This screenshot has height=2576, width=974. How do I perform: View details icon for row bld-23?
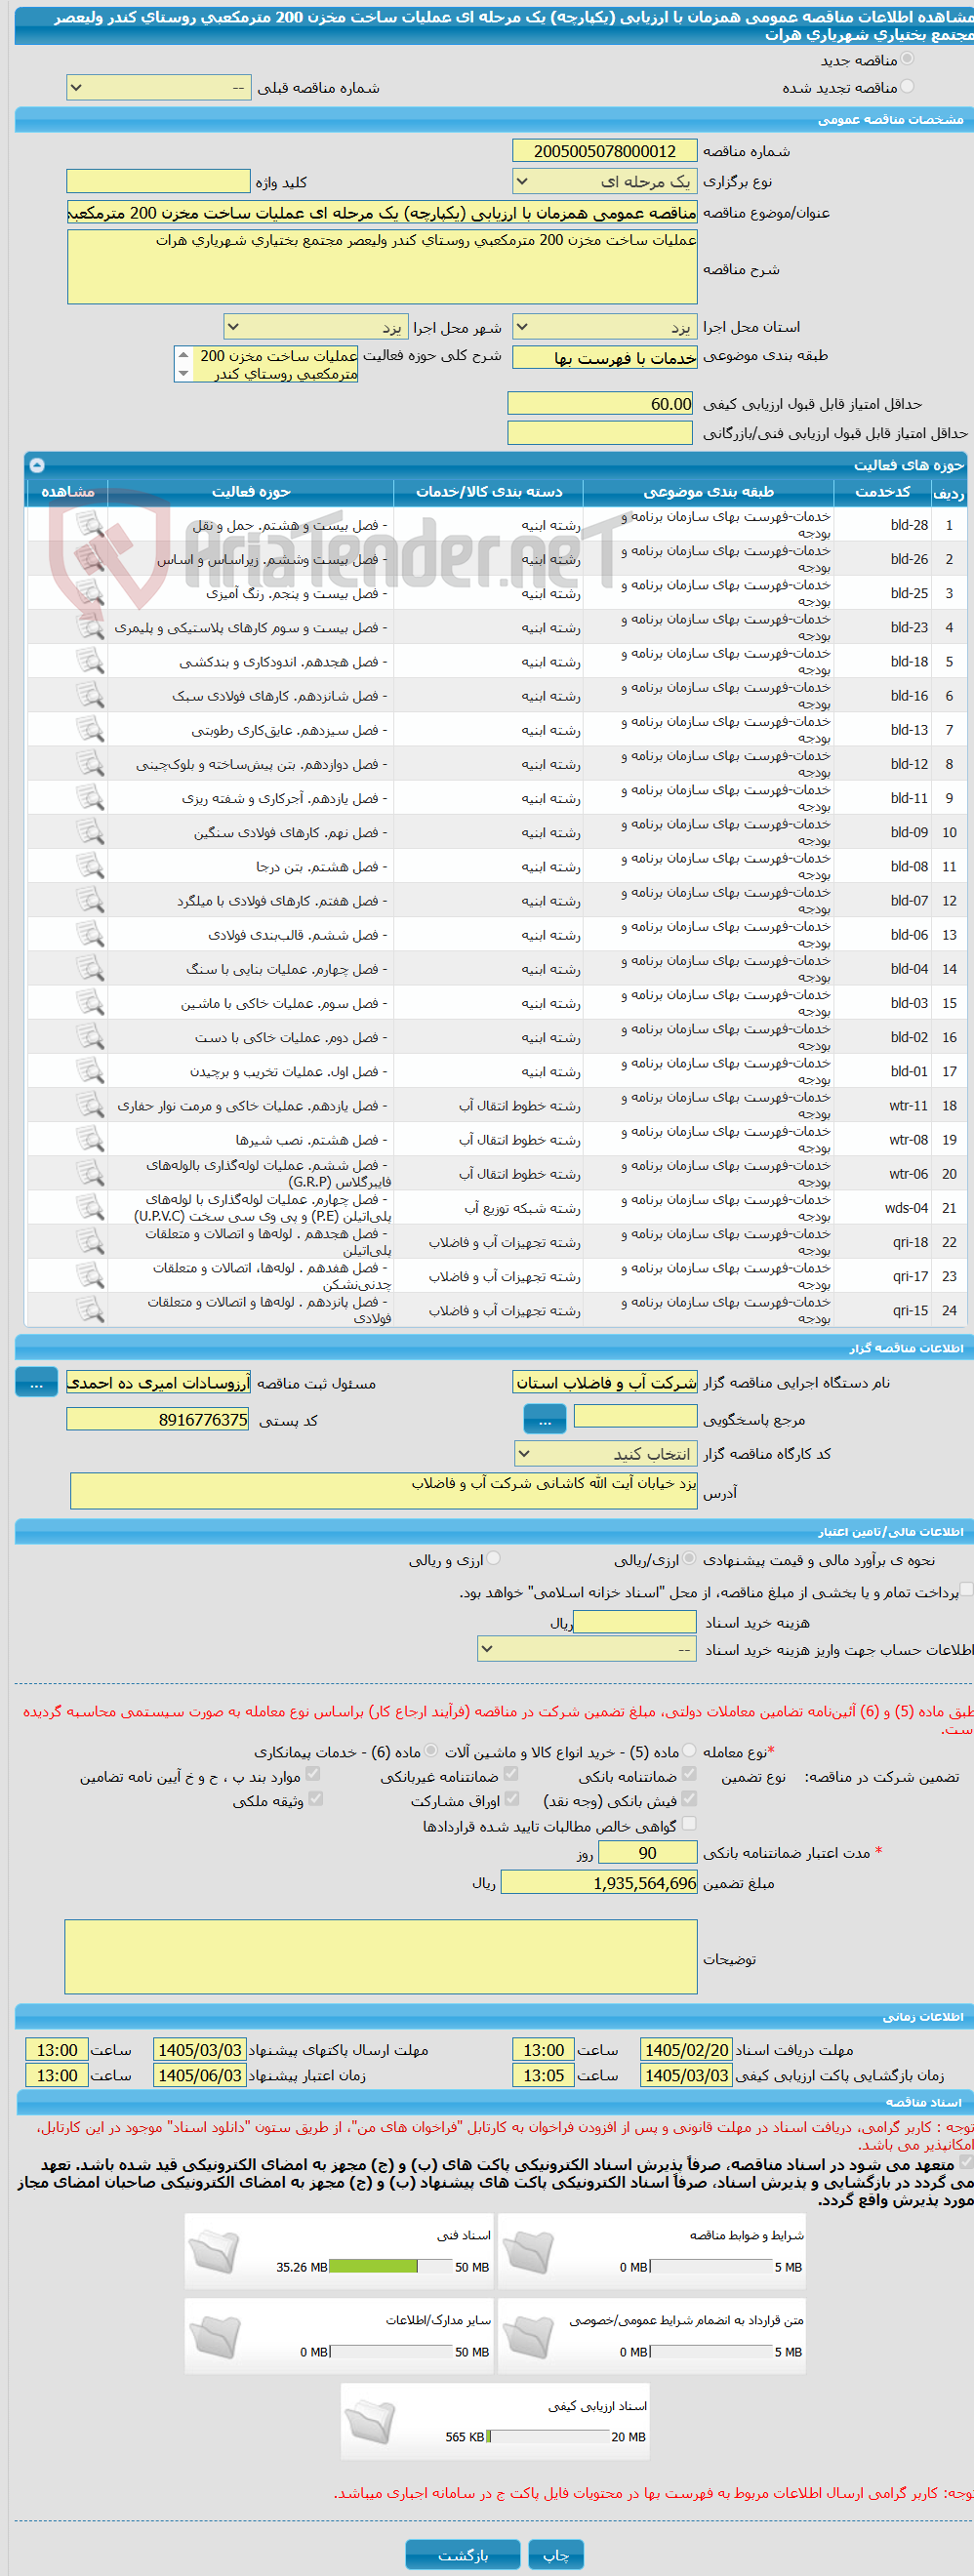[90, 627]
